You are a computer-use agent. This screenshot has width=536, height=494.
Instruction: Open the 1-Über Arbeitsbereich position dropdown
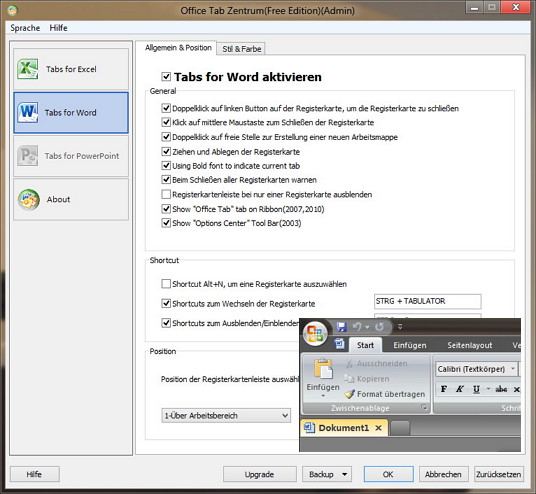[x=226, y=415]
